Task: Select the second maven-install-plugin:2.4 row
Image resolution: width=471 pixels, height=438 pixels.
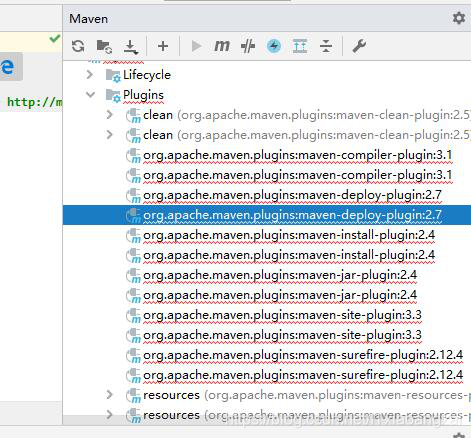Action: (x=267, y=255)
